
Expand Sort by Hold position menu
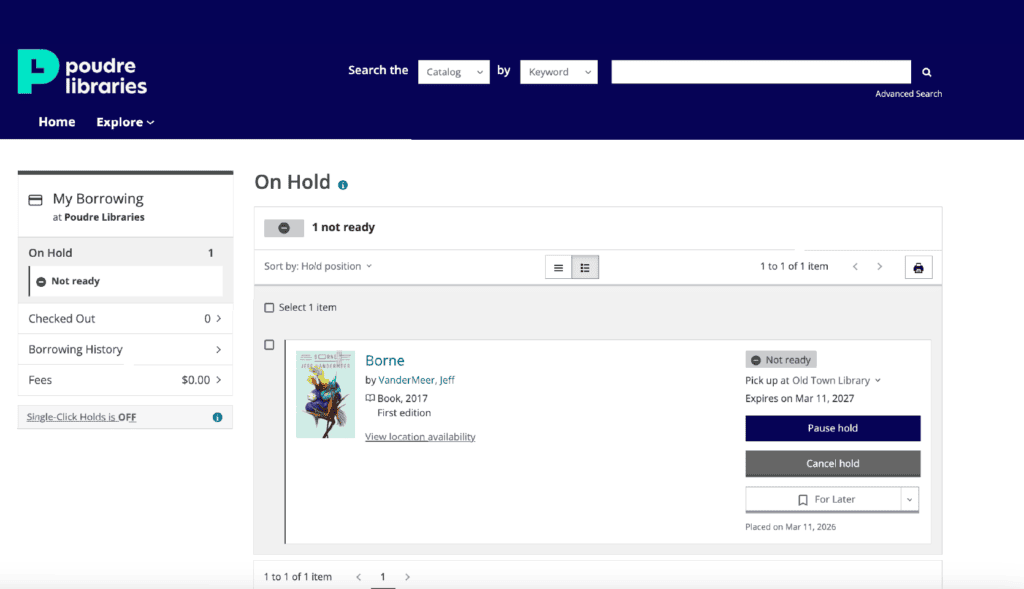[x=318, y=267]
